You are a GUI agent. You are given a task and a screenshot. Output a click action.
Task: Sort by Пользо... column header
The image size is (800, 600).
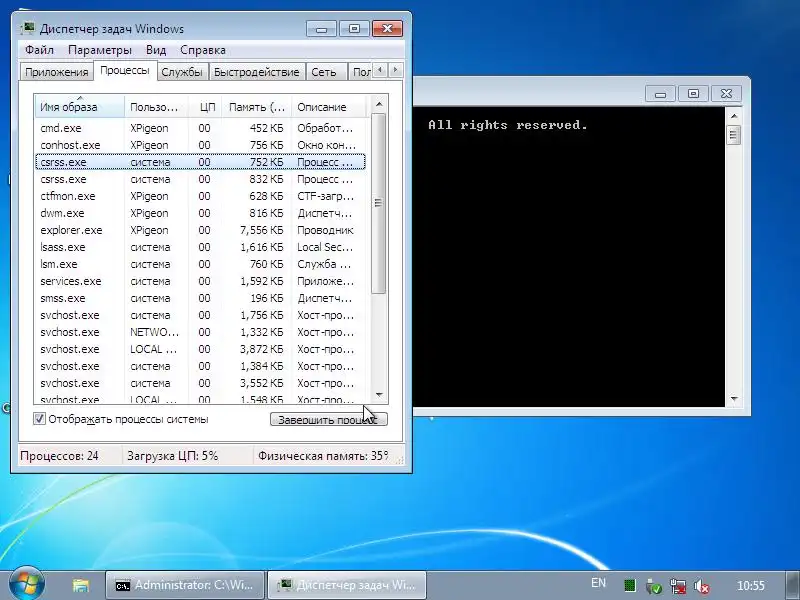pyautogui.click(x=156, y=107)
